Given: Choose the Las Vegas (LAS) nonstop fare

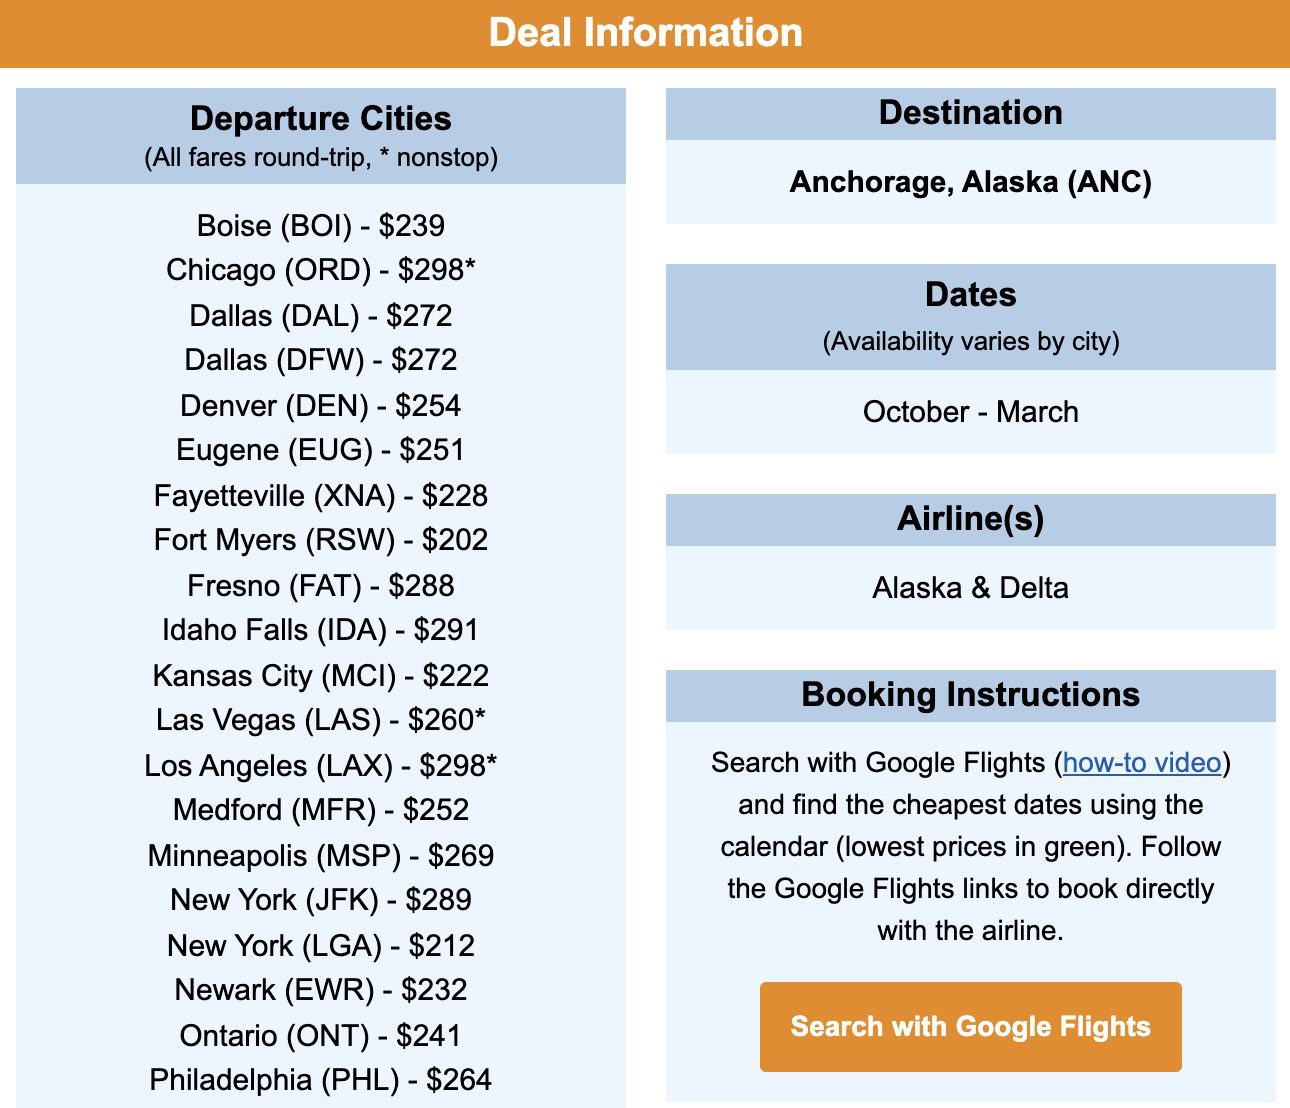Looking at the screenshot, I should 320,719.
